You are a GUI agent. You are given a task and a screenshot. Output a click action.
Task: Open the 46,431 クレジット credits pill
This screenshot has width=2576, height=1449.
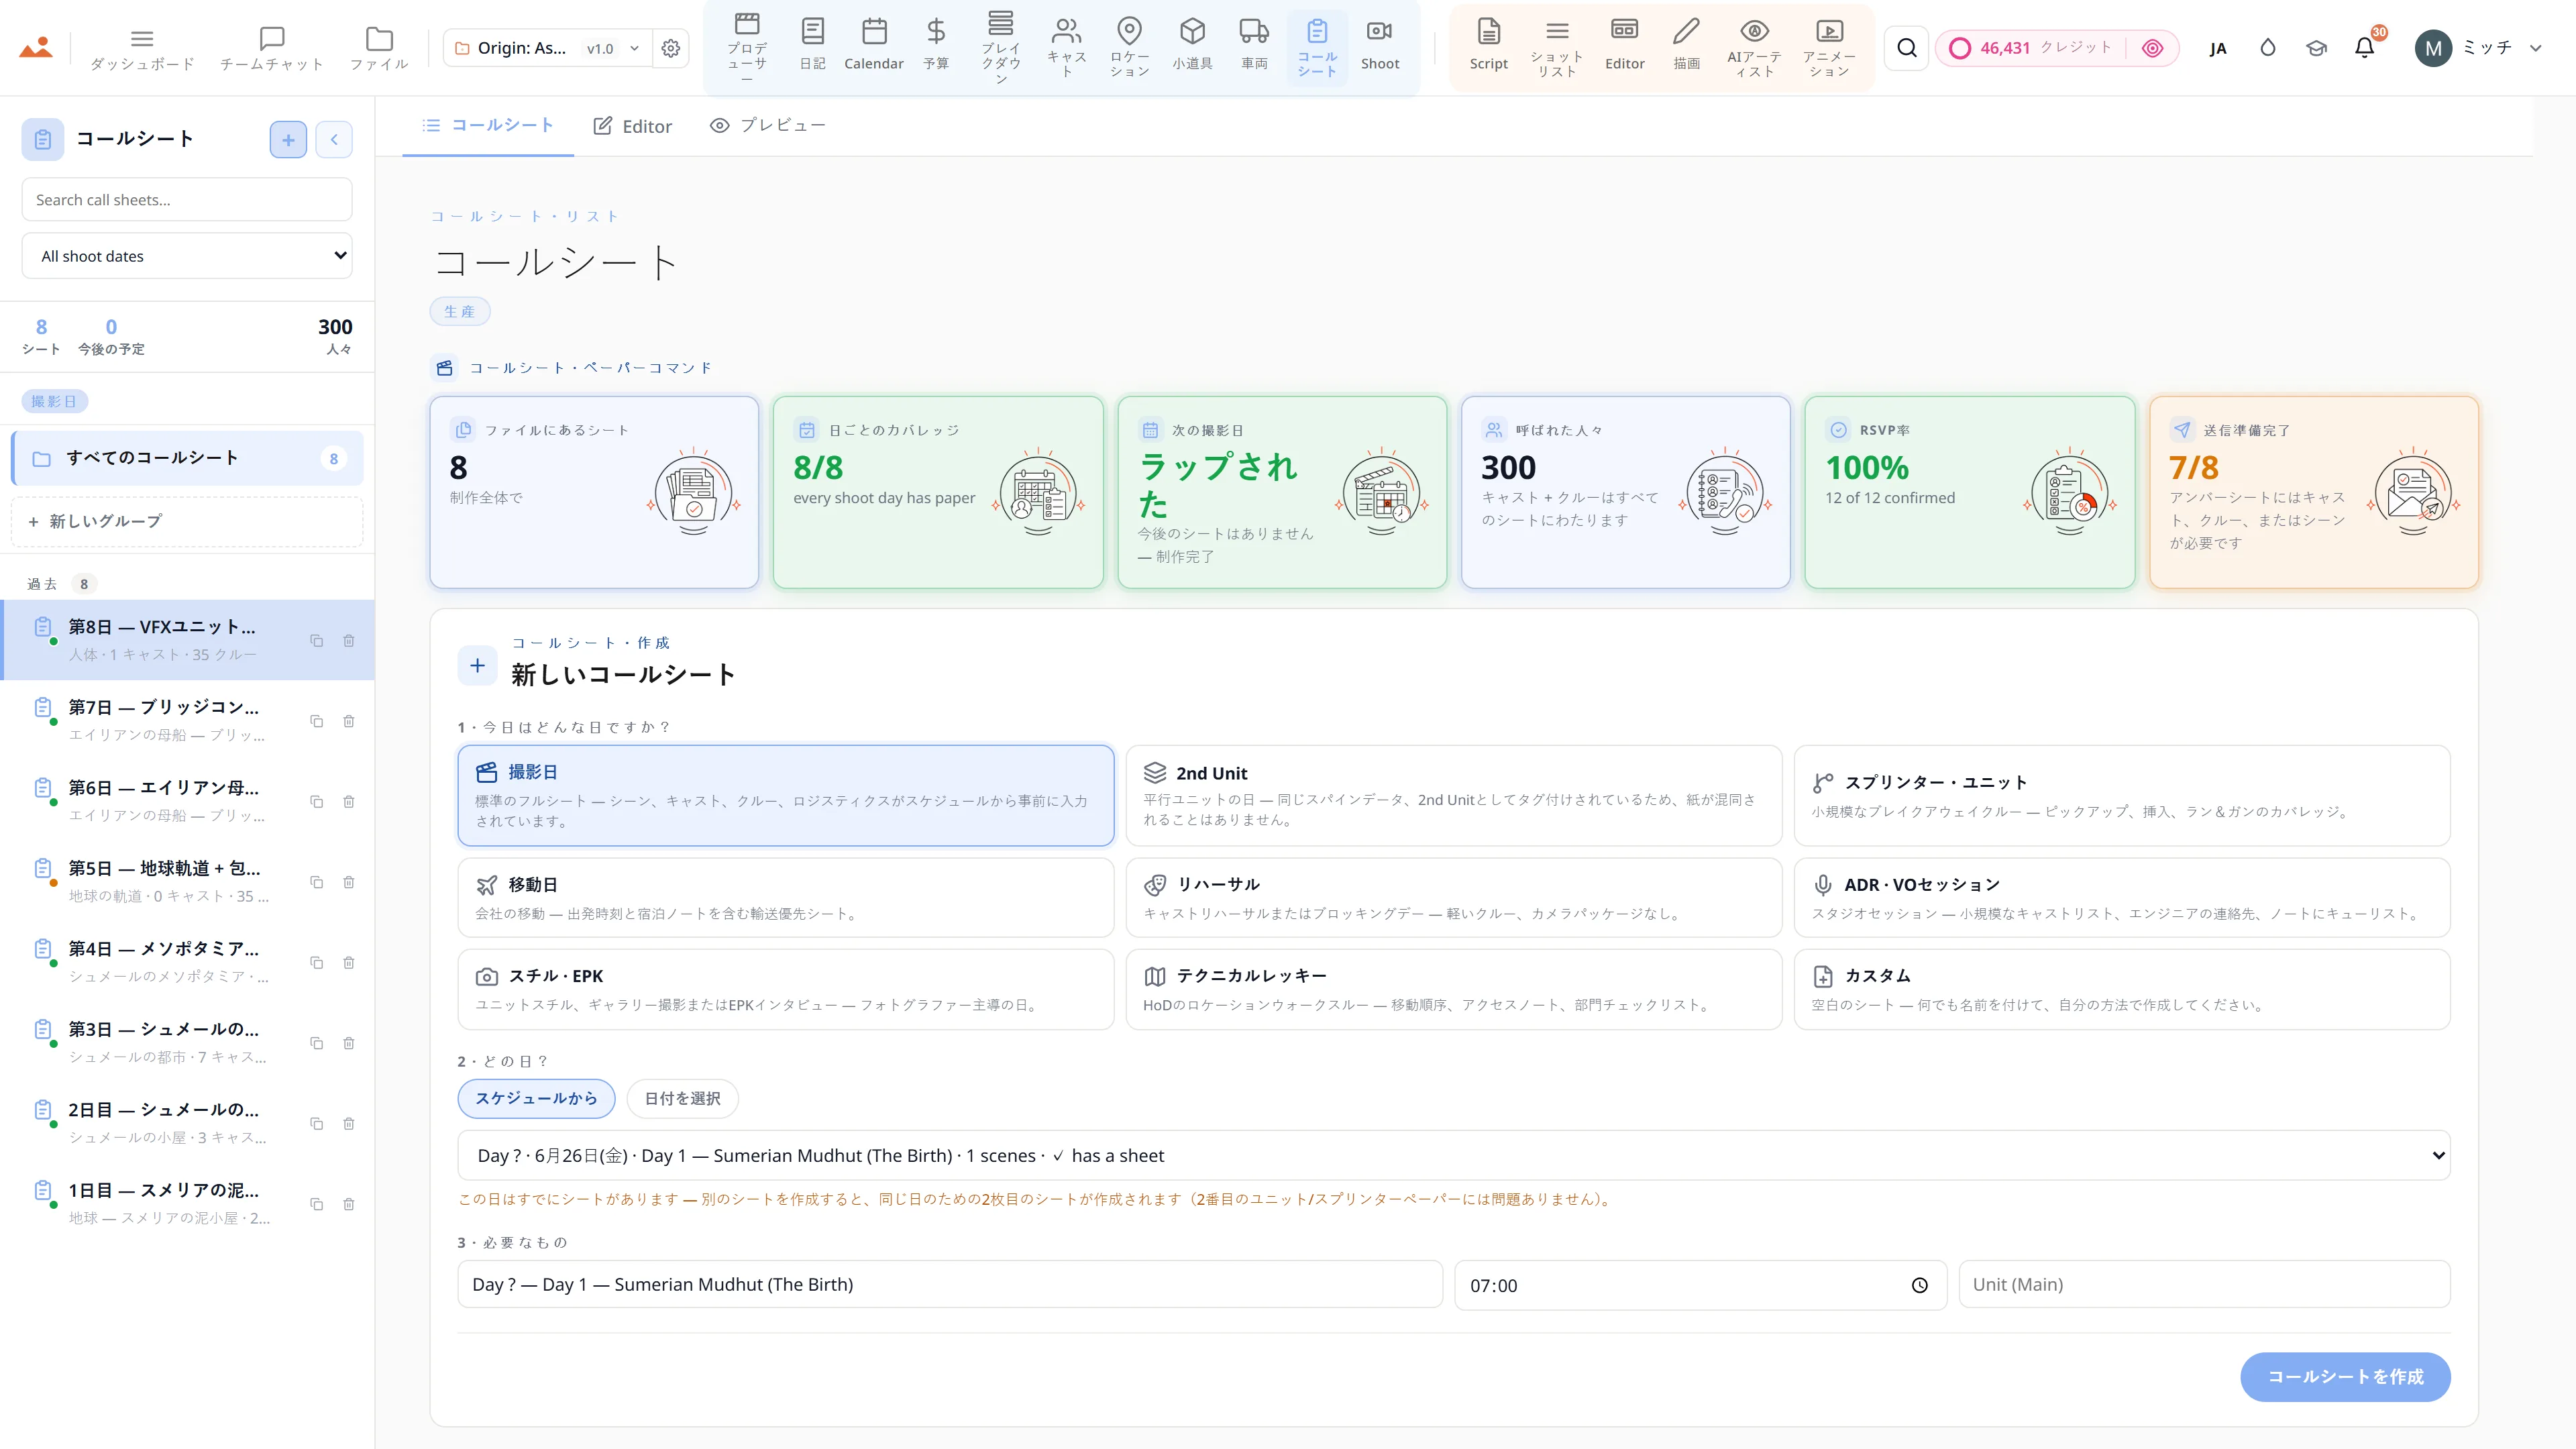(x=2056, y=48)
